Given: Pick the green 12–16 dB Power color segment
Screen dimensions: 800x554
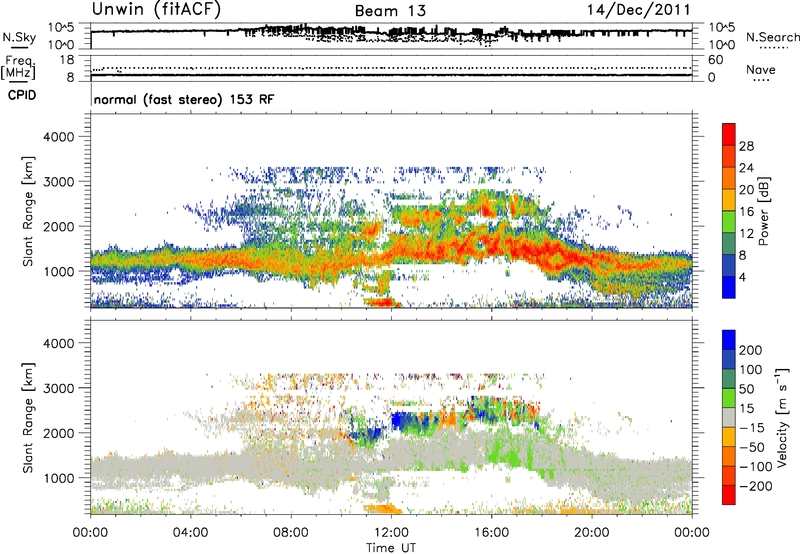Looking at the screenshot, I should click(x=729, y=222).
